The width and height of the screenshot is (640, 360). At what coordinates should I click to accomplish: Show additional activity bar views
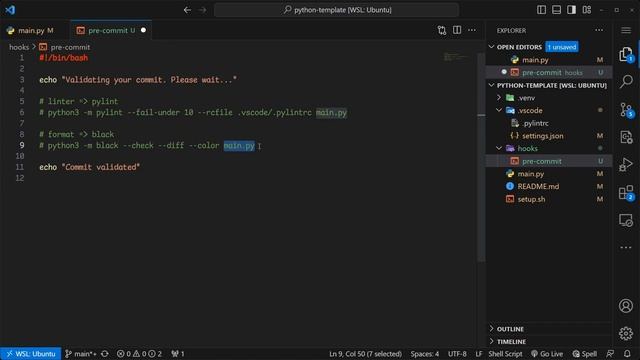[x=626, y=247]
